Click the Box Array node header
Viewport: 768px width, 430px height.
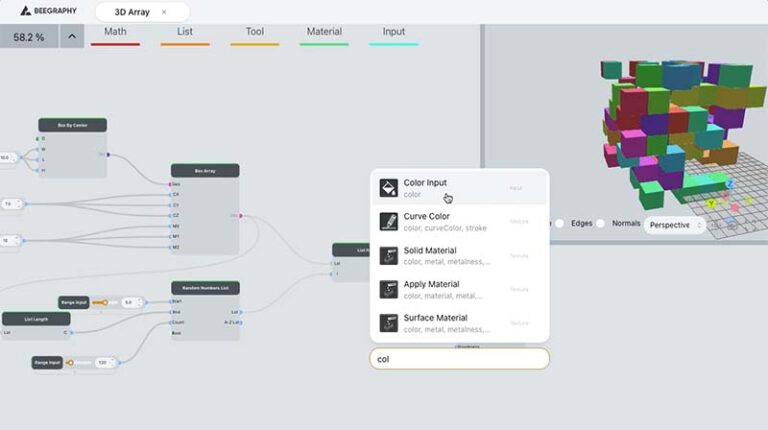(x=204, y=171)
